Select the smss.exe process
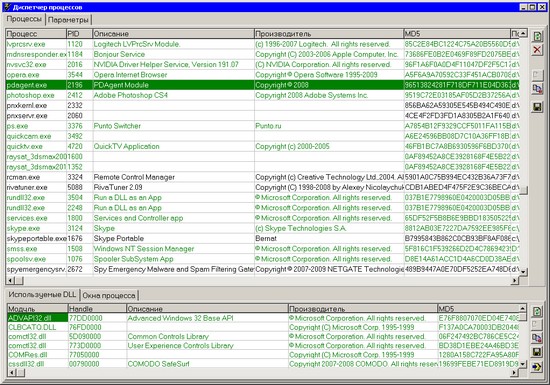Image resolution: width=550 pixels, height=385 pixels. click(262, 249)
